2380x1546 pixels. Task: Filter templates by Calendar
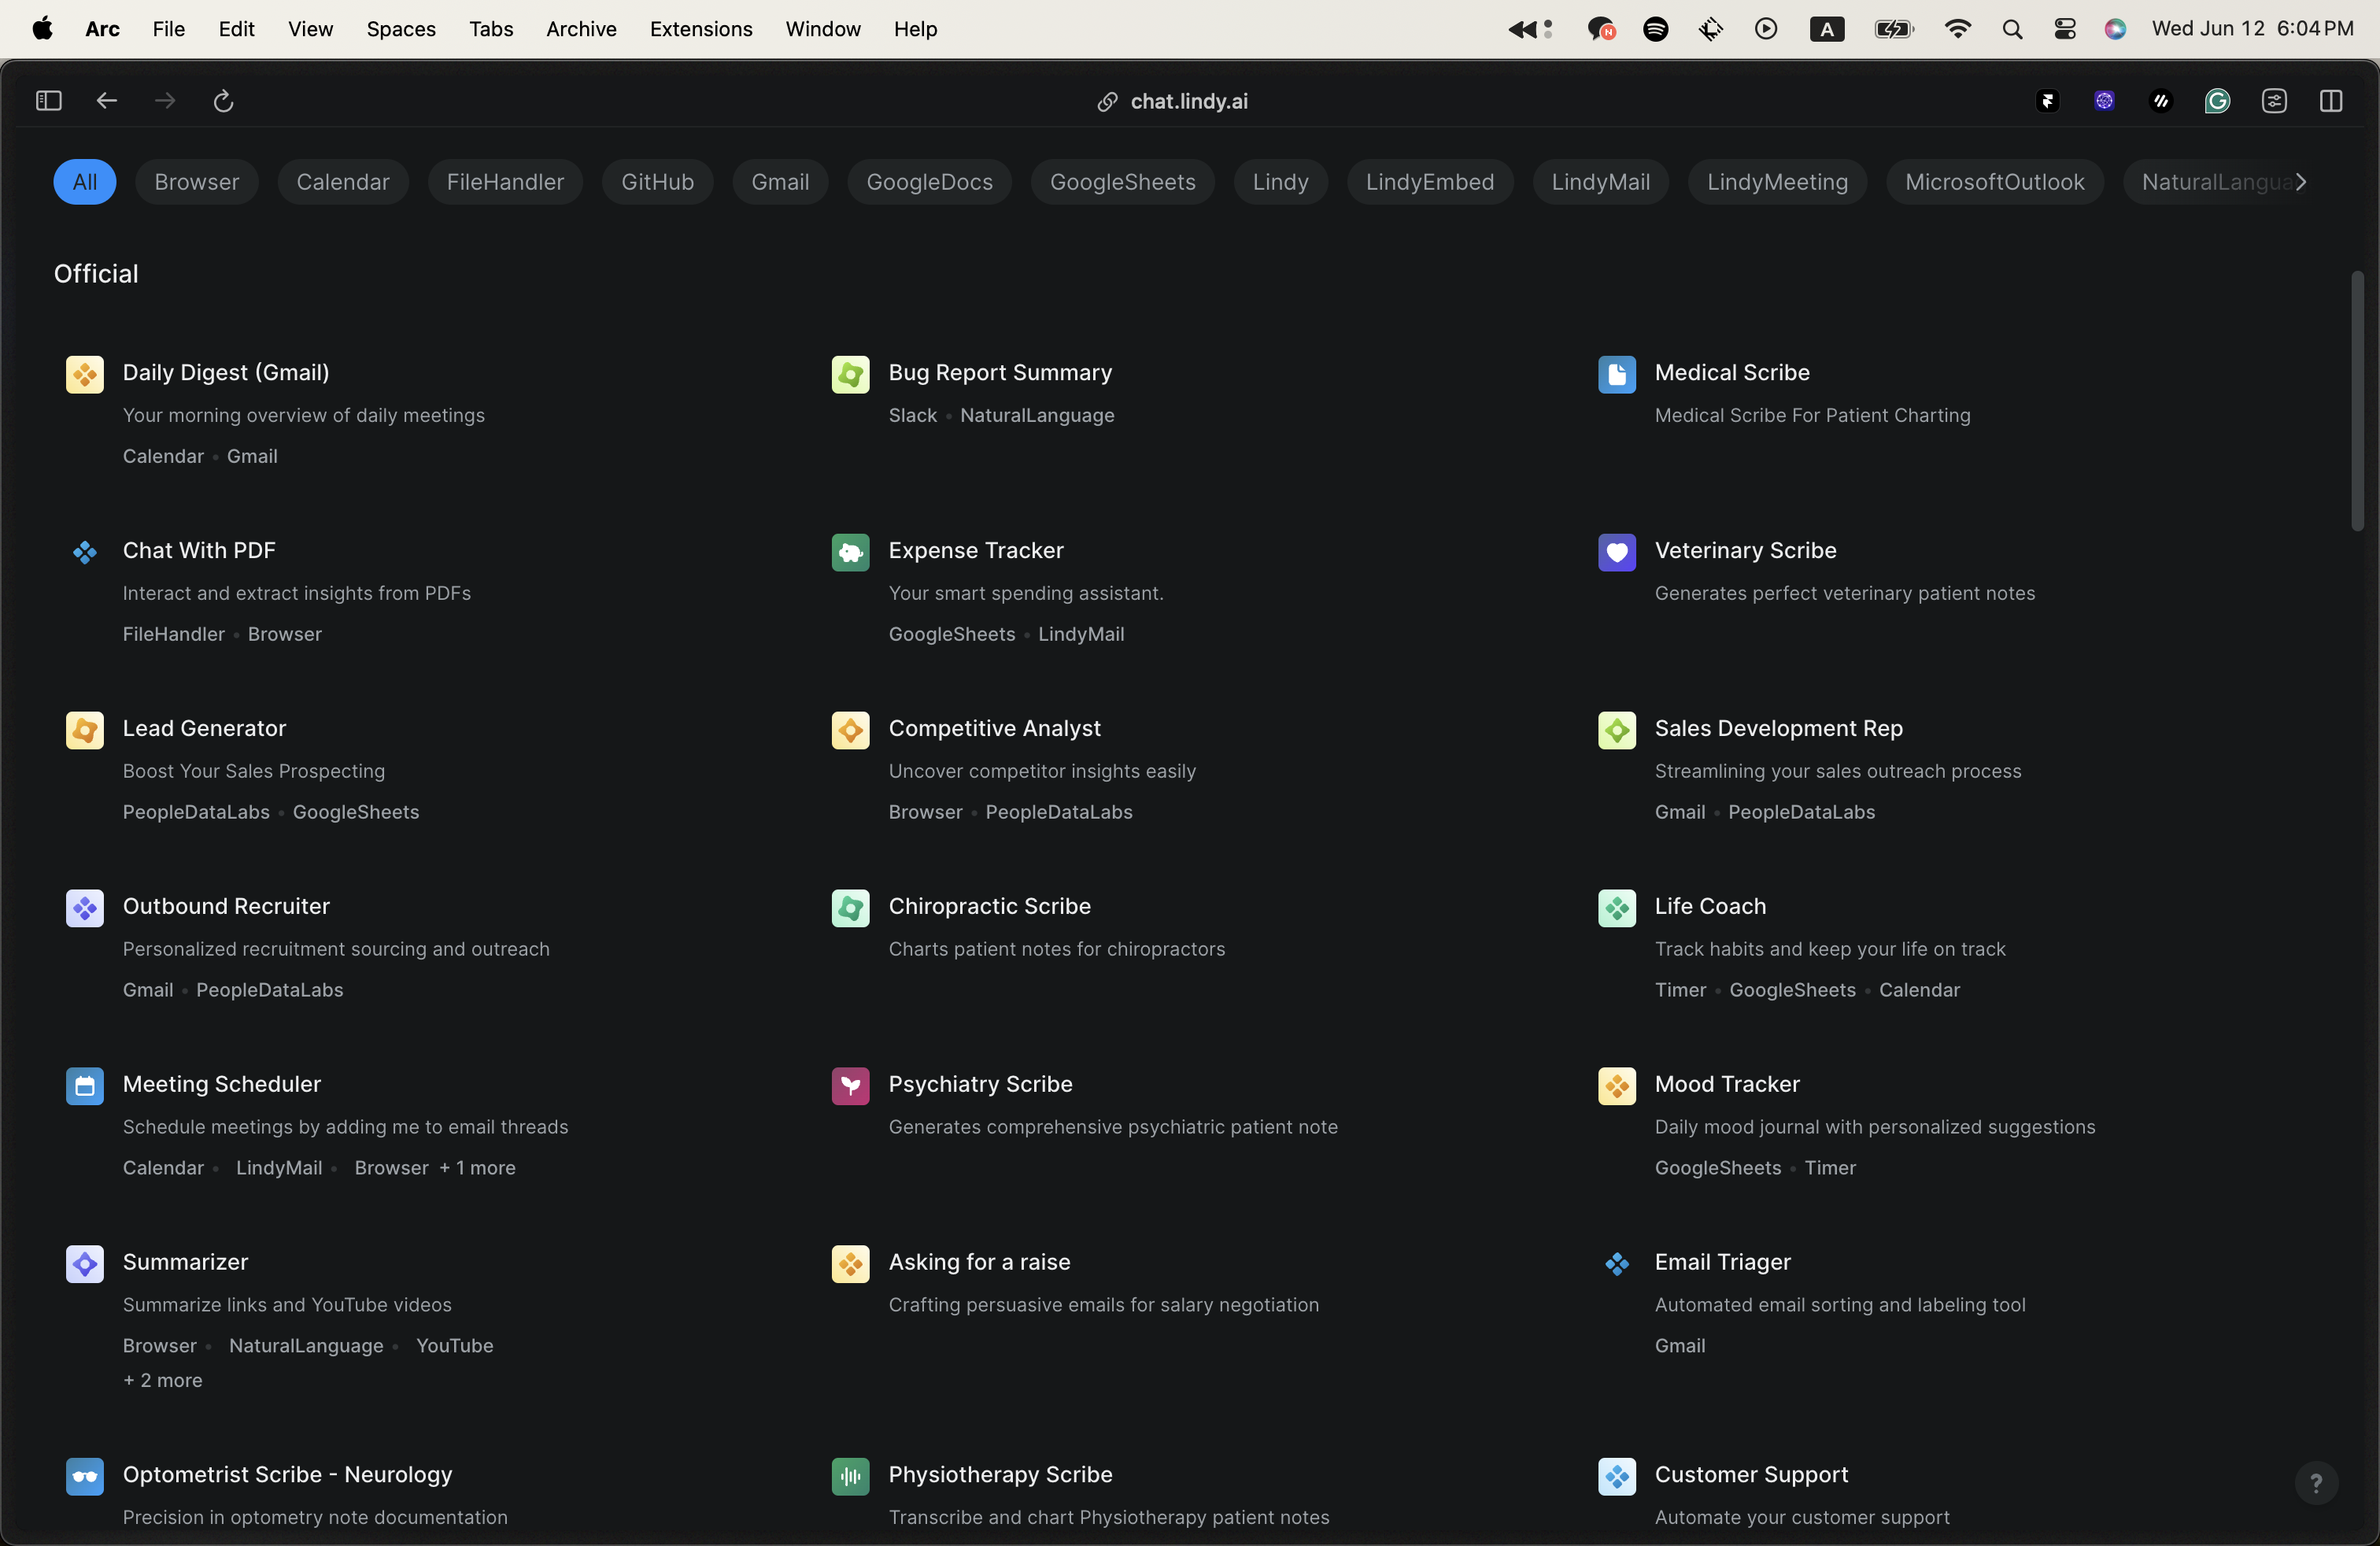(x=343, y=182)
